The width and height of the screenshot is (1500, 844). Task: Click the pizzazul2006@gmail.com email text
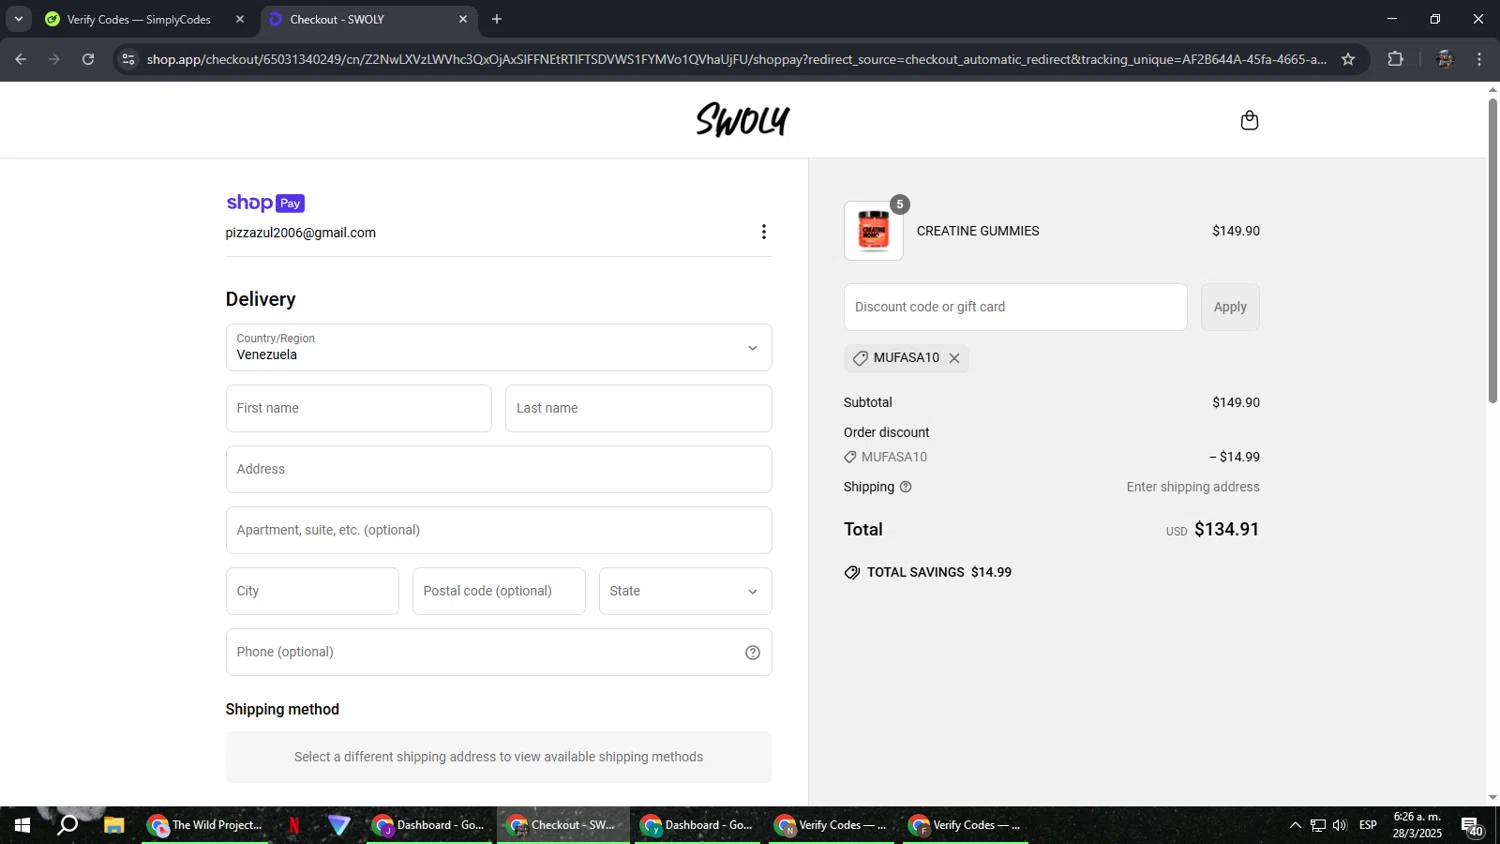[x=301, y=233]
